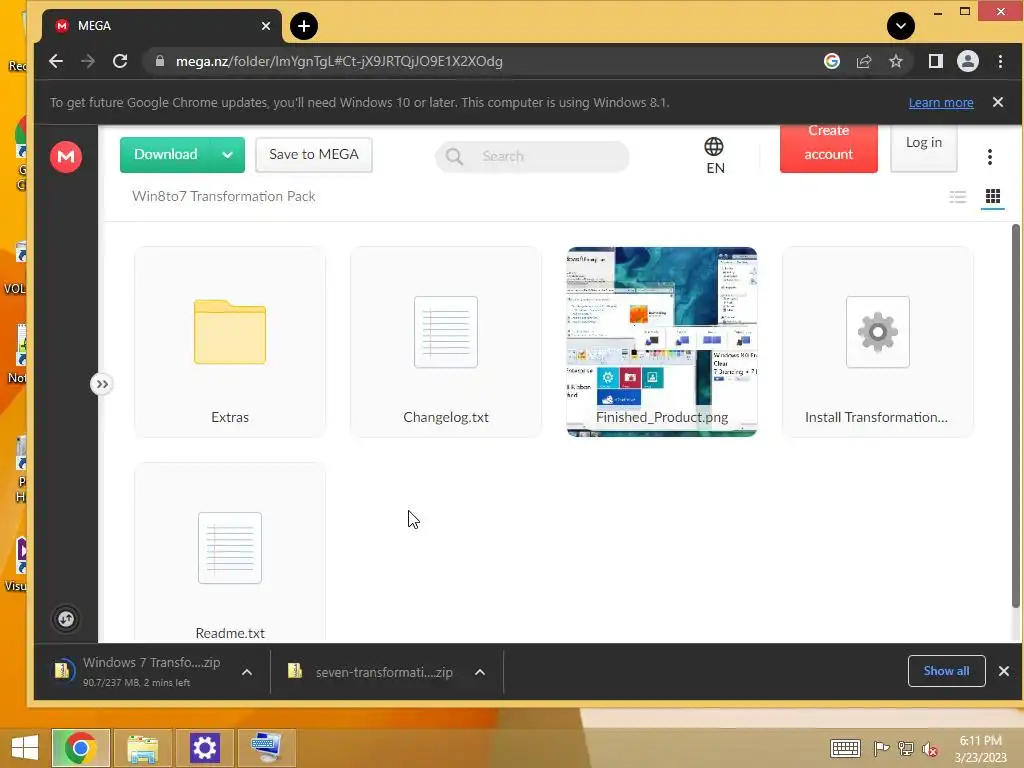Viewport: 1024px width, 768px height.
Task: Open the tab search dropdown
Action: pos(901,26)
